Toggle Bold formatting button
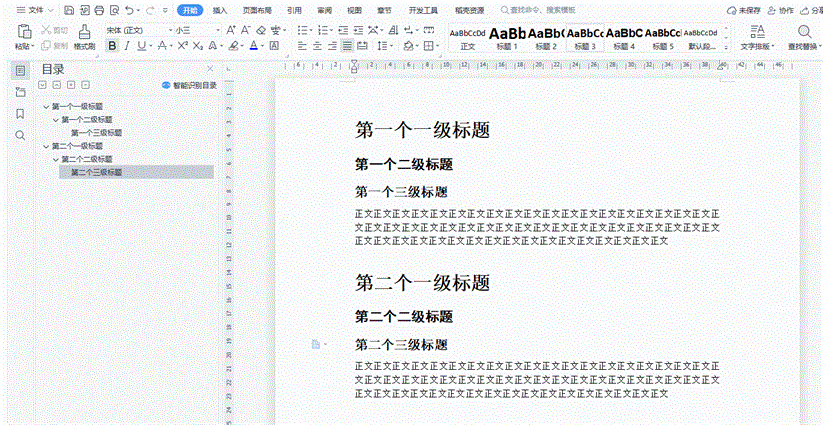823x425 pixels. [x=112, y=46]
